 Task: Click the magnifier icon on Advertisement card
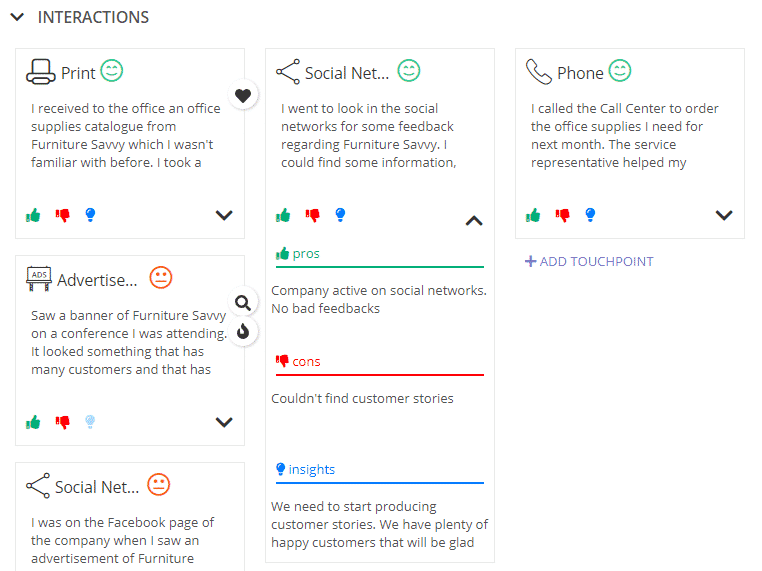tap(243, 303)
